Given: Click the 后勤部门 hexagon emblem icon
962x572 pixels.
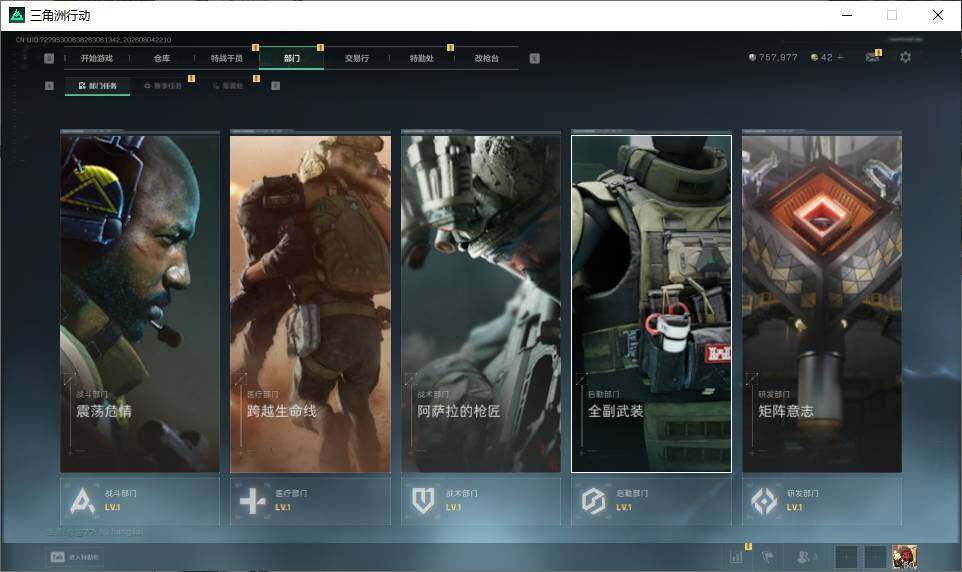Looking at the screenshot, I should point(593,501).
